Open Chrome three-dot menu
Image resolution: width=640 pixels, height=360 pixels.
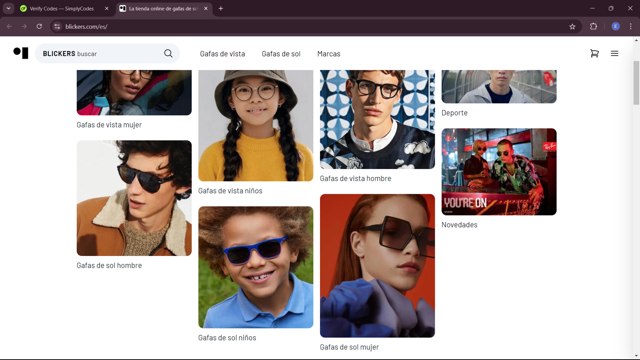point(631,27)
